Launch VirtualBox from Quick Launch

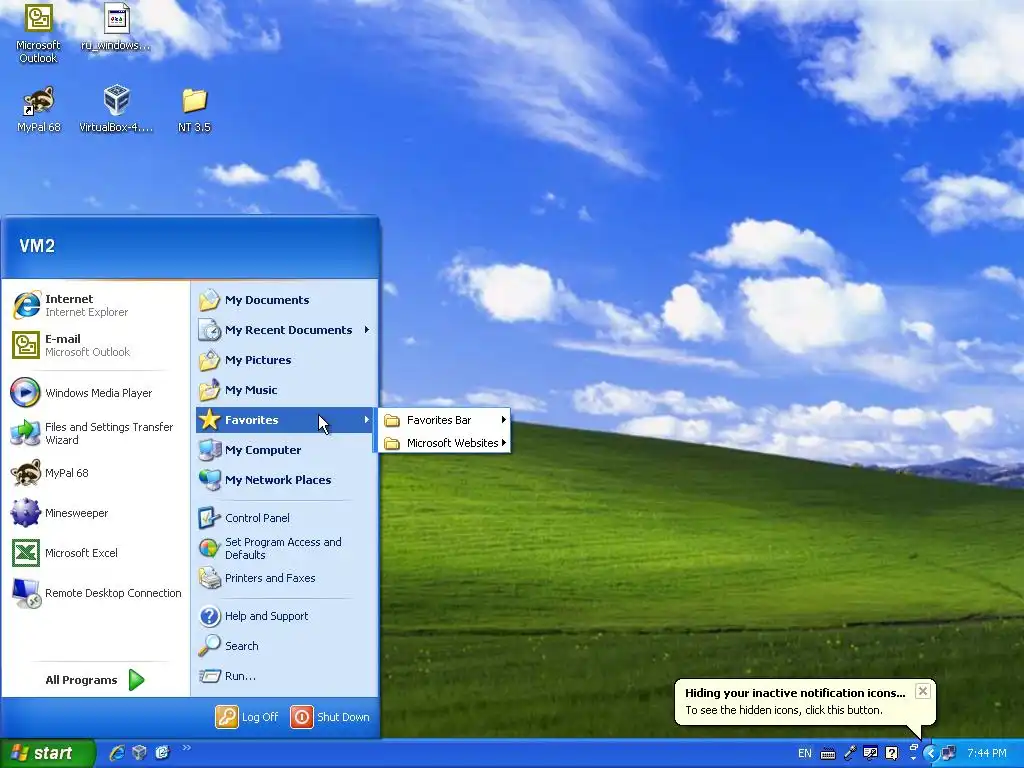(x=139, y=753)
